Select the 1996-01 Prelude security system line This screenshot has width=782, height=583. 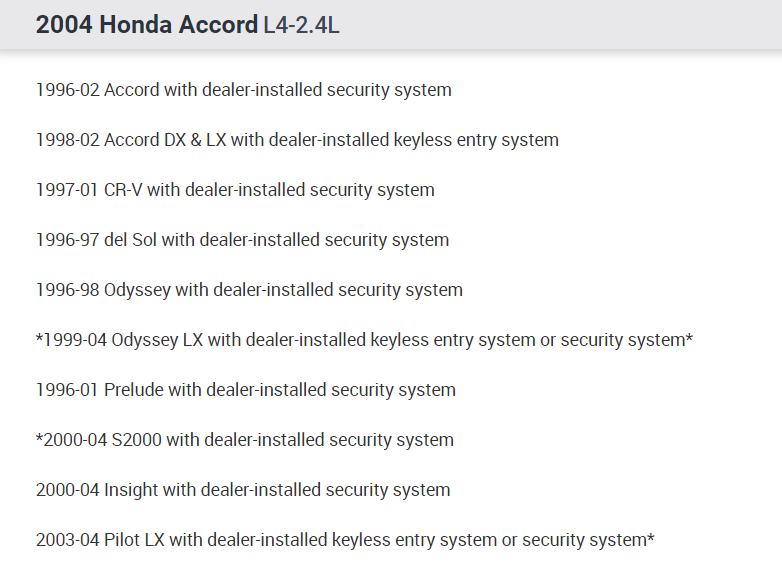click(245, 390)
